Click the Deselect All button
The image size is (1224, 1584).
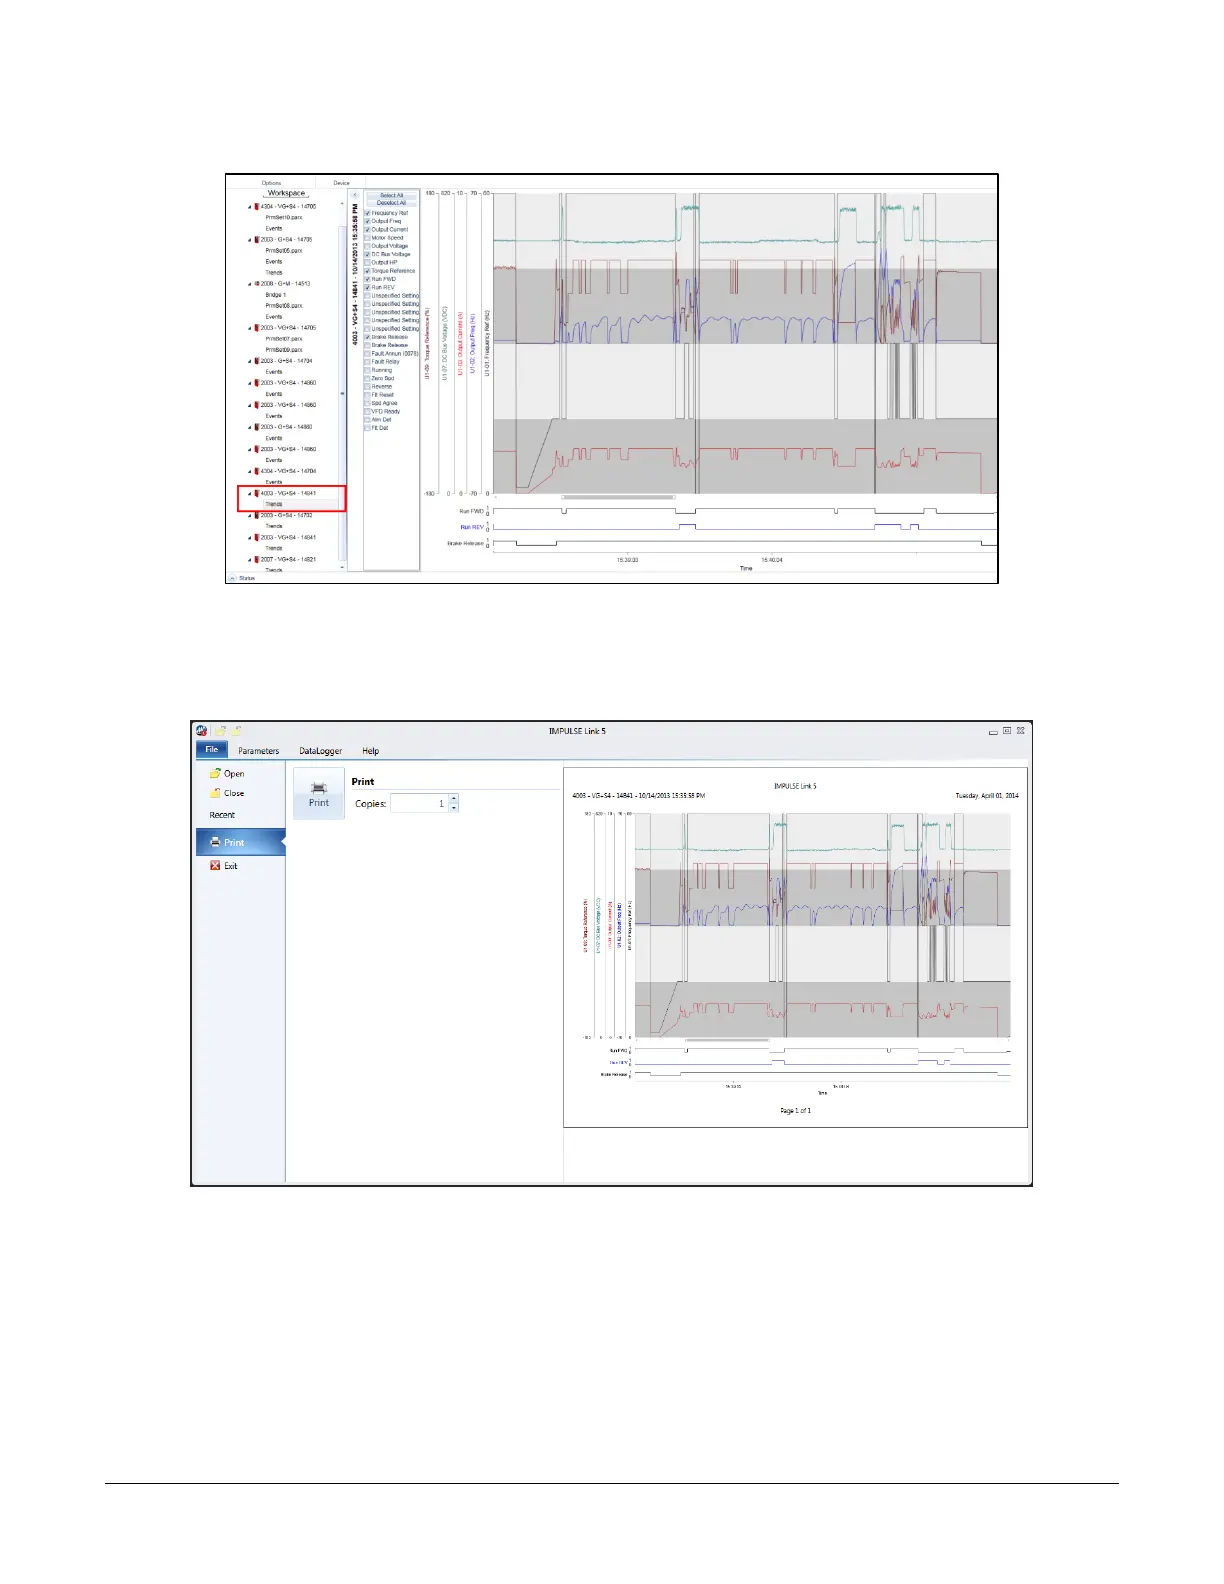click(x=391, y=203)
